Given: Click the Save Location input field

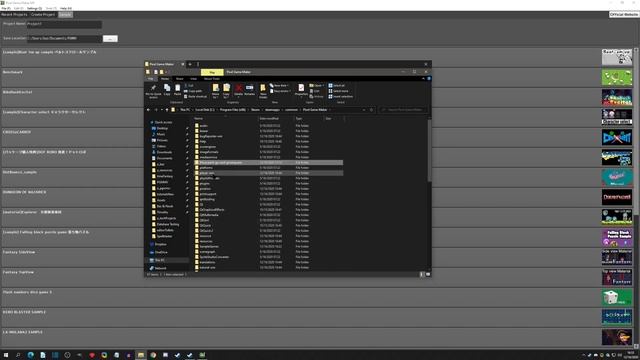Looking at the screenshot, I should pyautogui.click(x=64, y=38).
